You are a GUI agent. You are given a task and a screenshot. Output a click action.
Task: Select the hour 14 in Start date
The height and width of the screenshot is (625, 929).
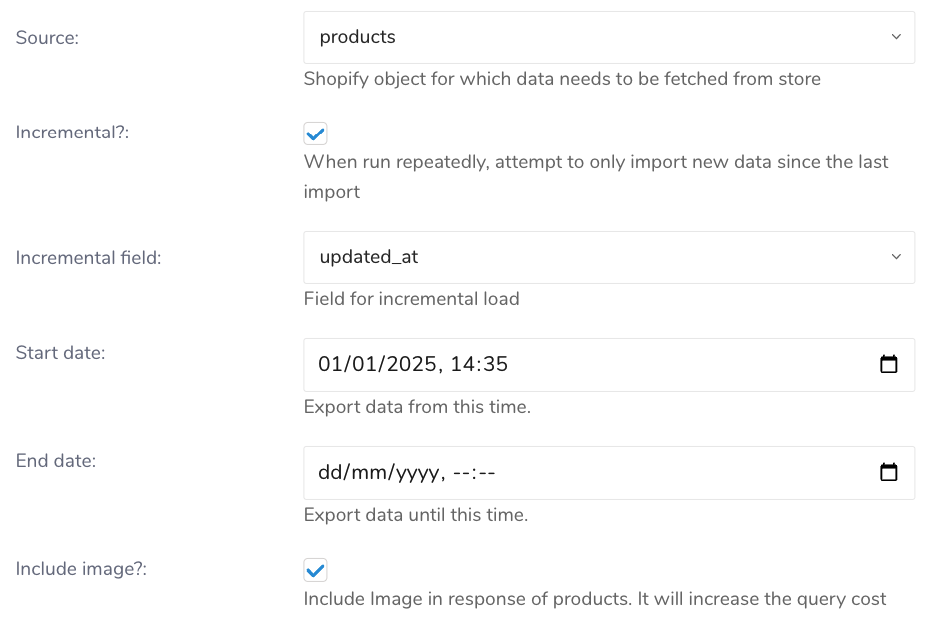tap(463, 365)
